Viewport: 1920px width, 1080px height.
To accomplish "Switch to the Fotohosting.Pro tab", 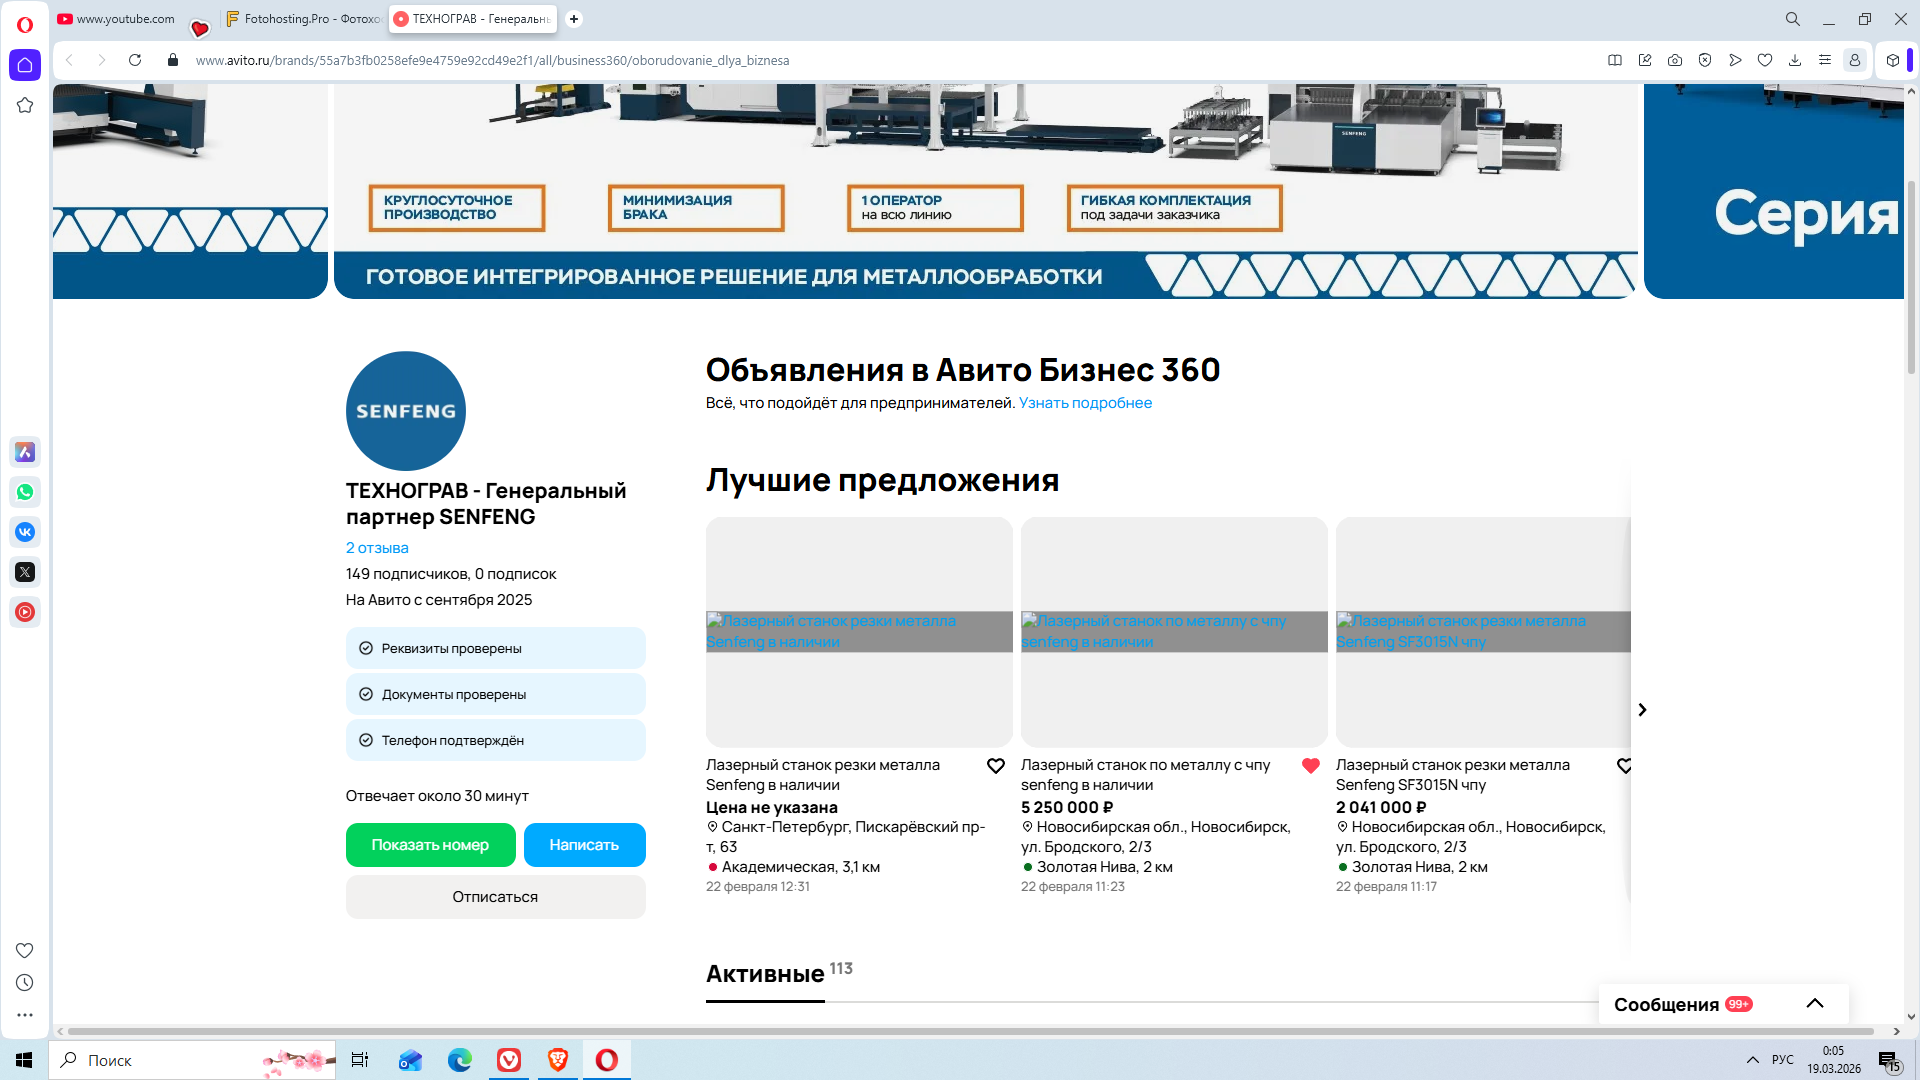I will coord(303,19).
